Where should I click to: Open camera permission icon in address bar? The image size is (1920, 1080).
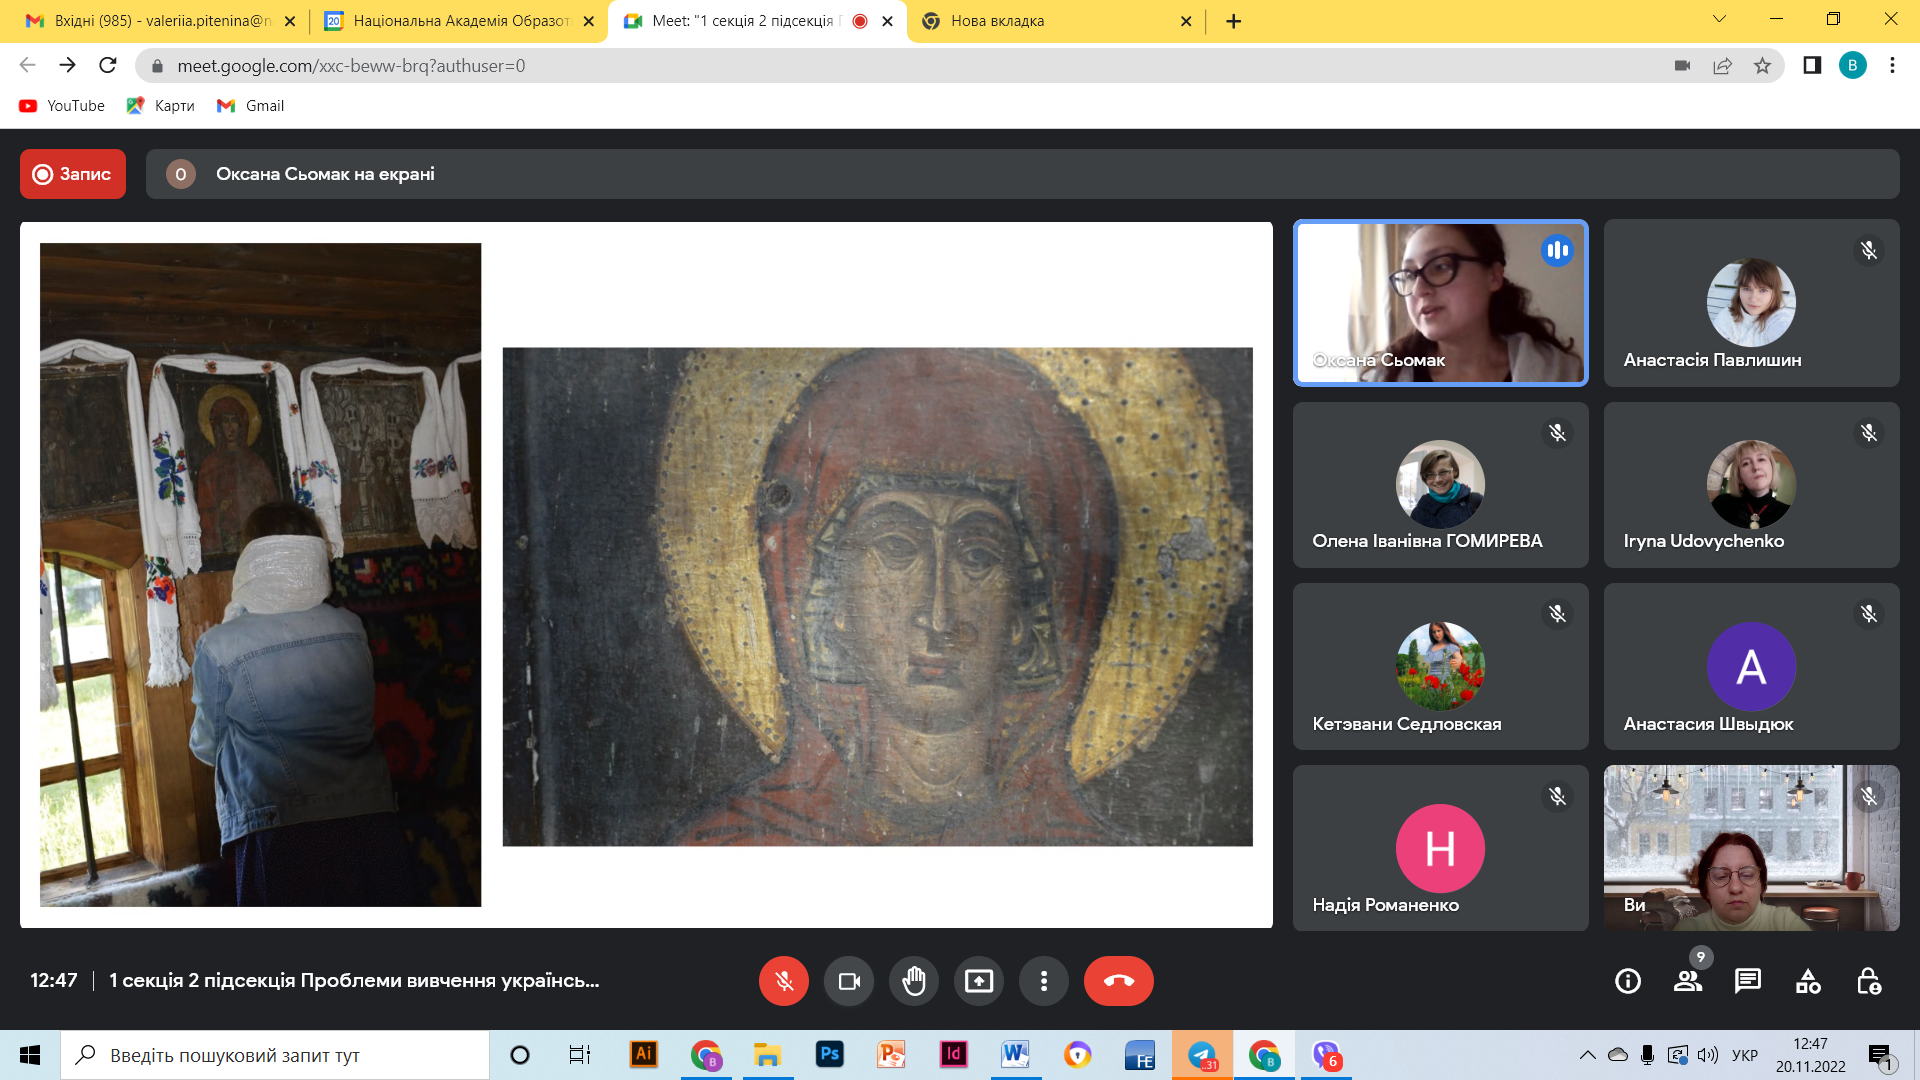[1682, 66]
